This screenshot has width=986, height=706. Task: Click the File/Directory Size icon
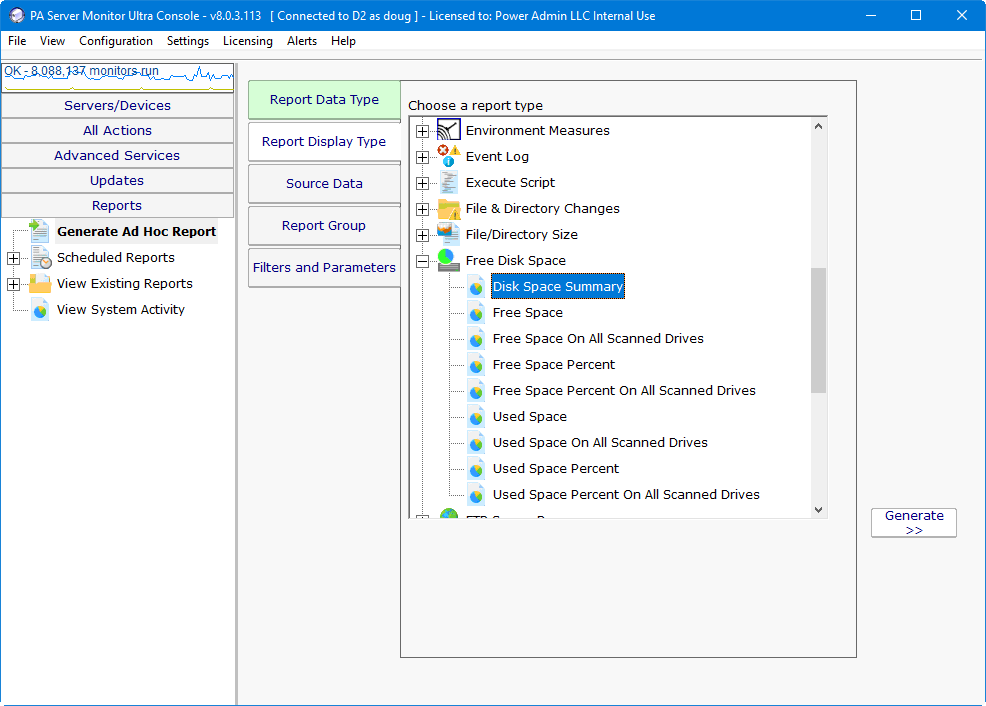(448, 234)
